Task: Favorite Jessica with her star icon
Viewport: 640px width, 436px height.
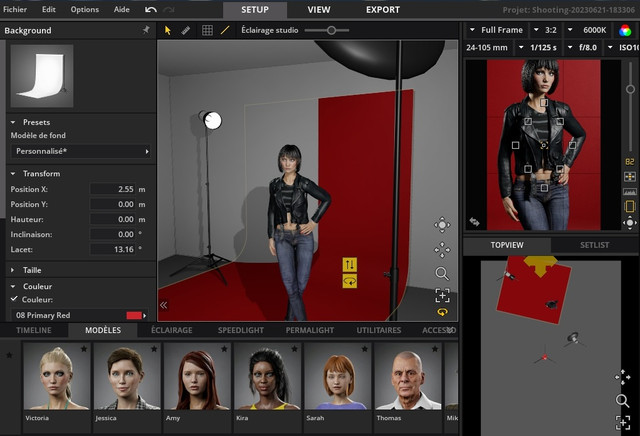Action: pyautogui.click(x=154, y=349)
